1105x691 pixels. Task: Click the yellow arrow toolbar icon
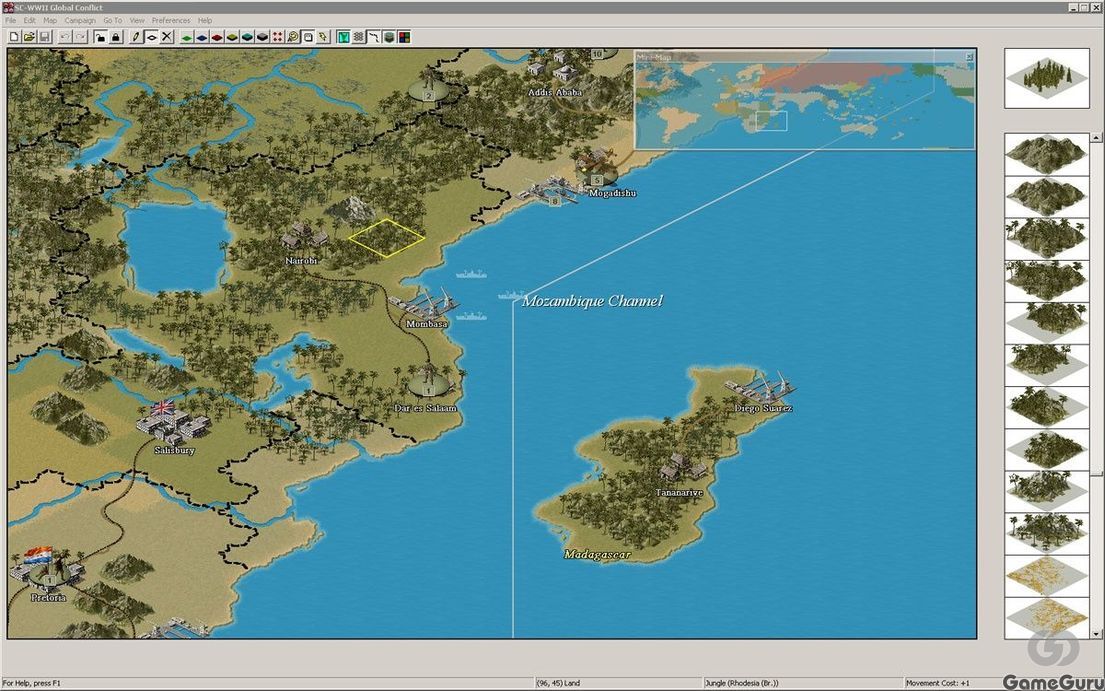coord(323,37)
